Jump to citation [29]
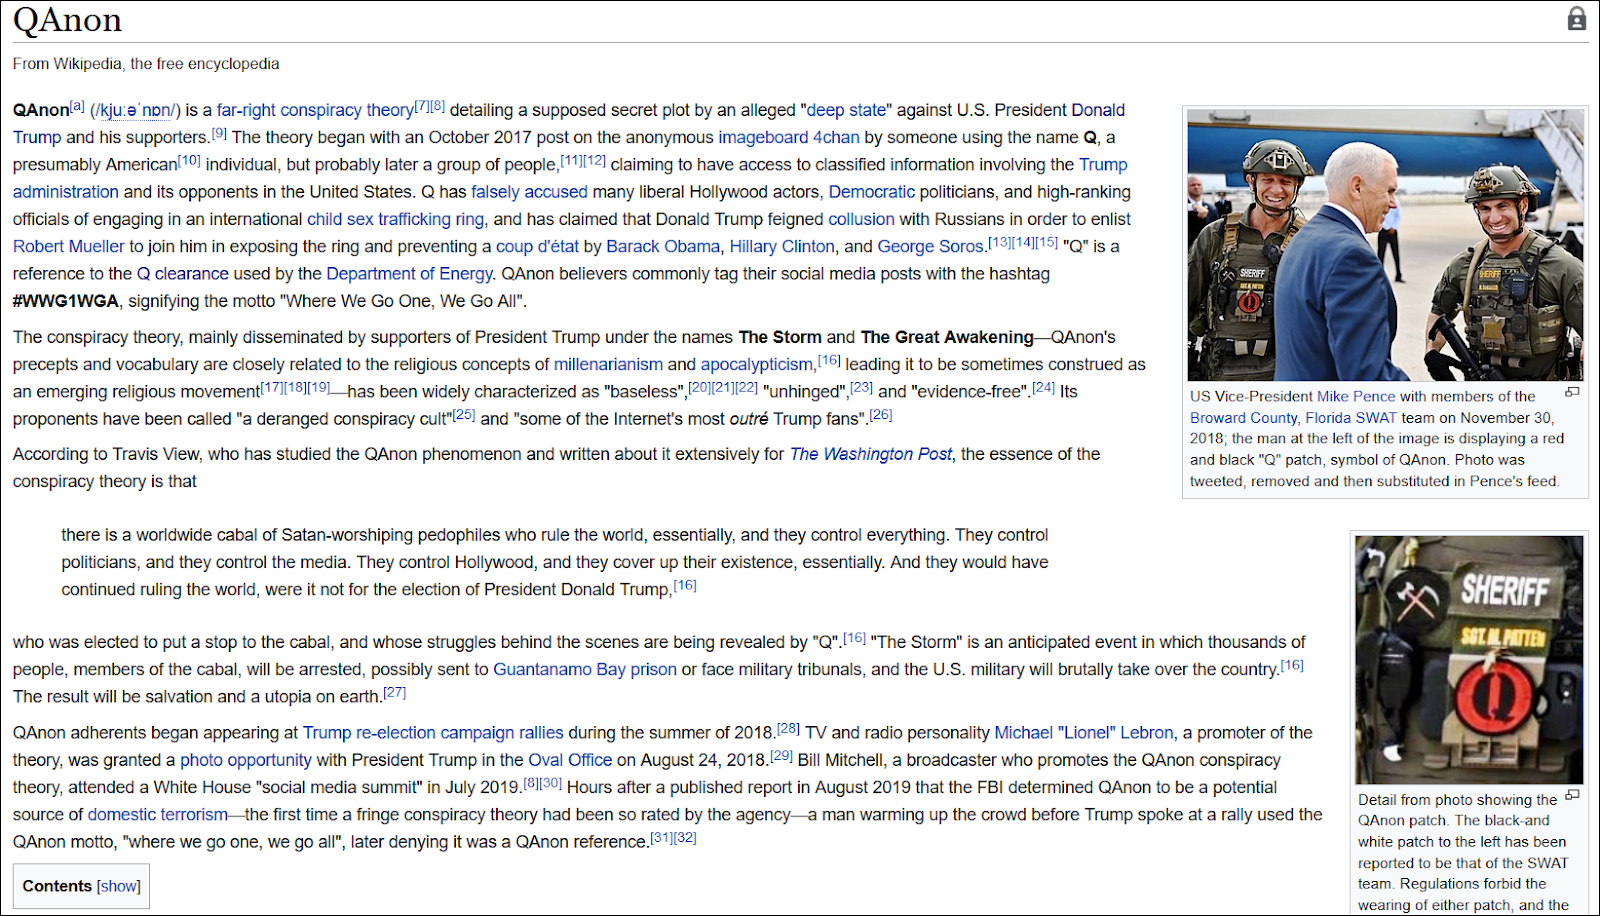 (x=781, y=756)
